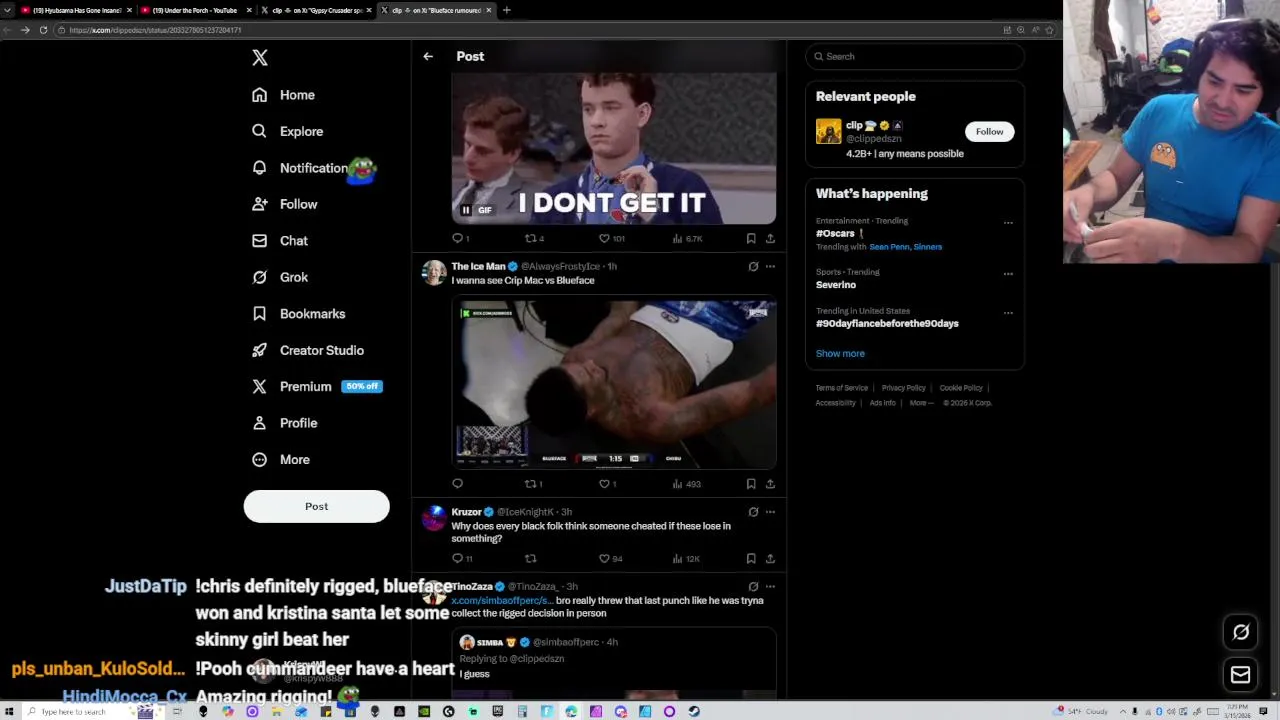Follow the clip account
The image size is (1280, 720).
[989, 132]
